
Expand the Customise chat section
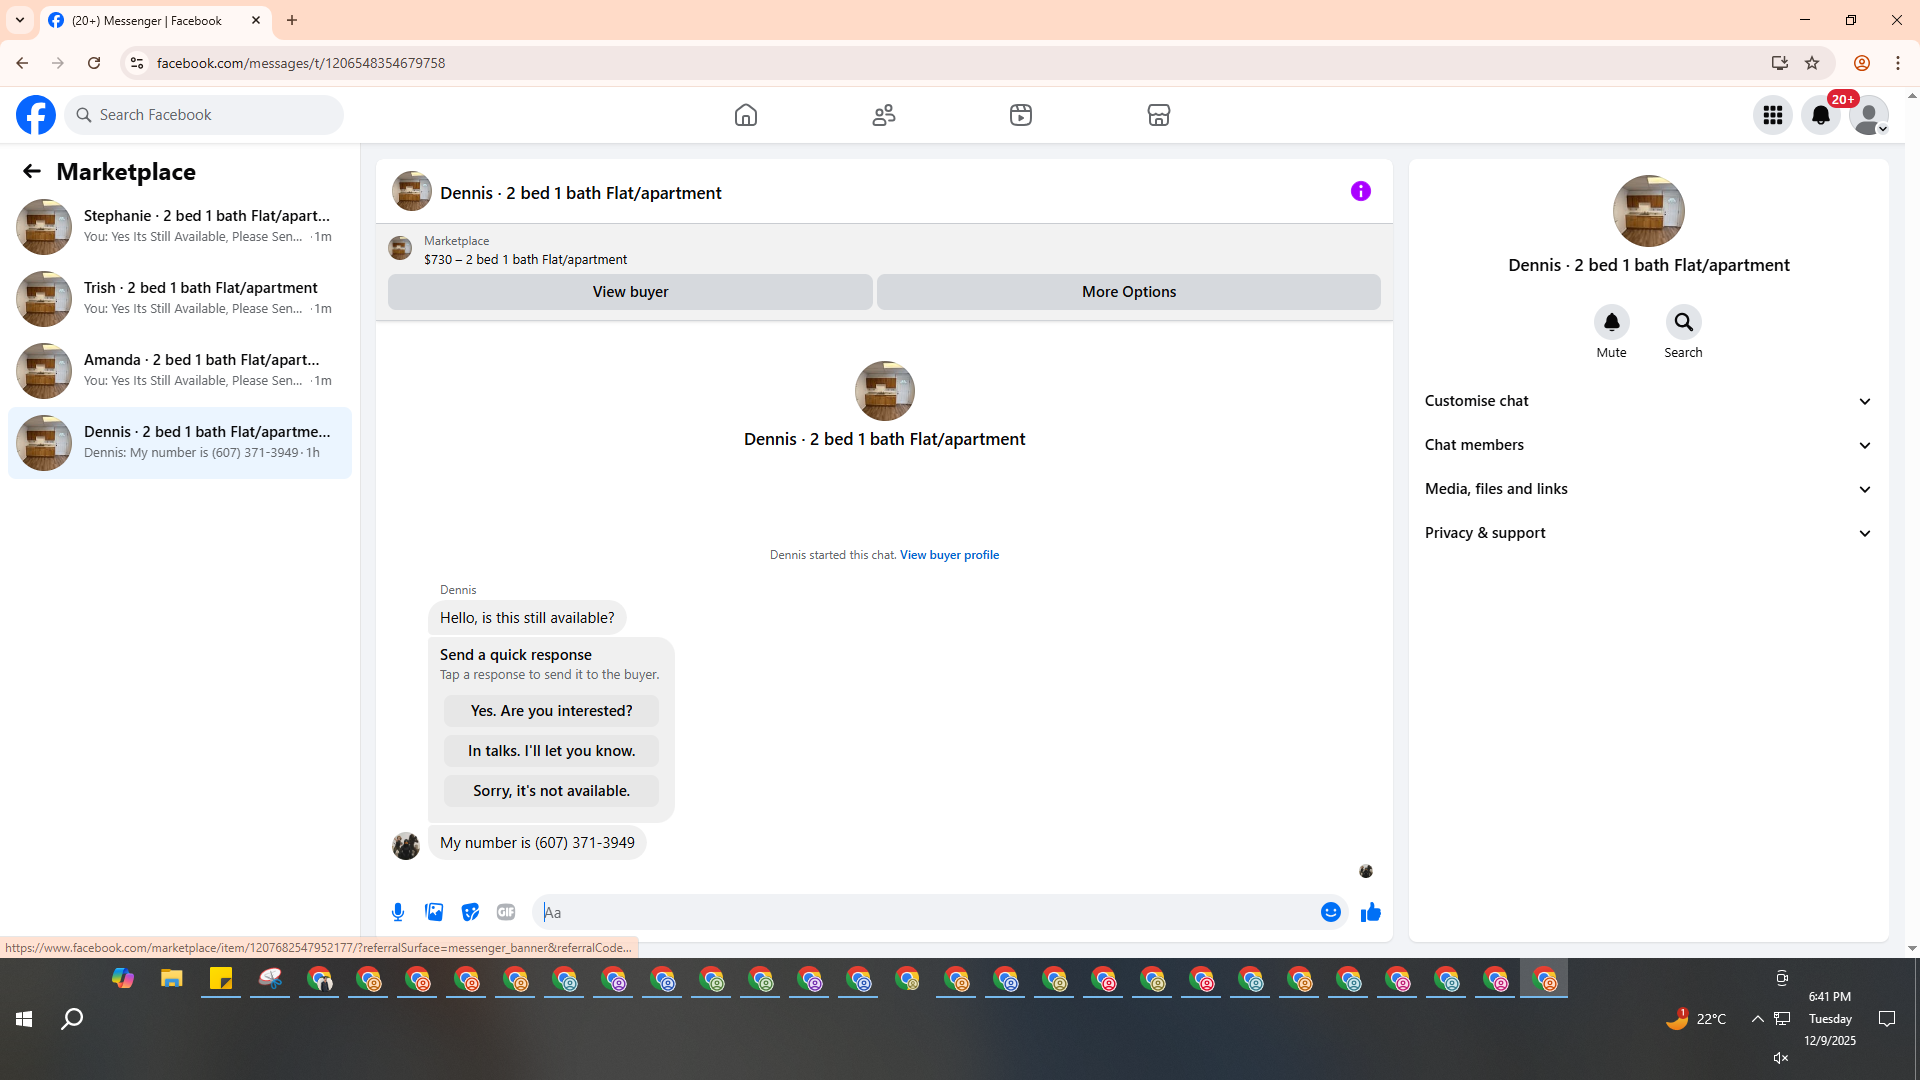click(1648, 401)
